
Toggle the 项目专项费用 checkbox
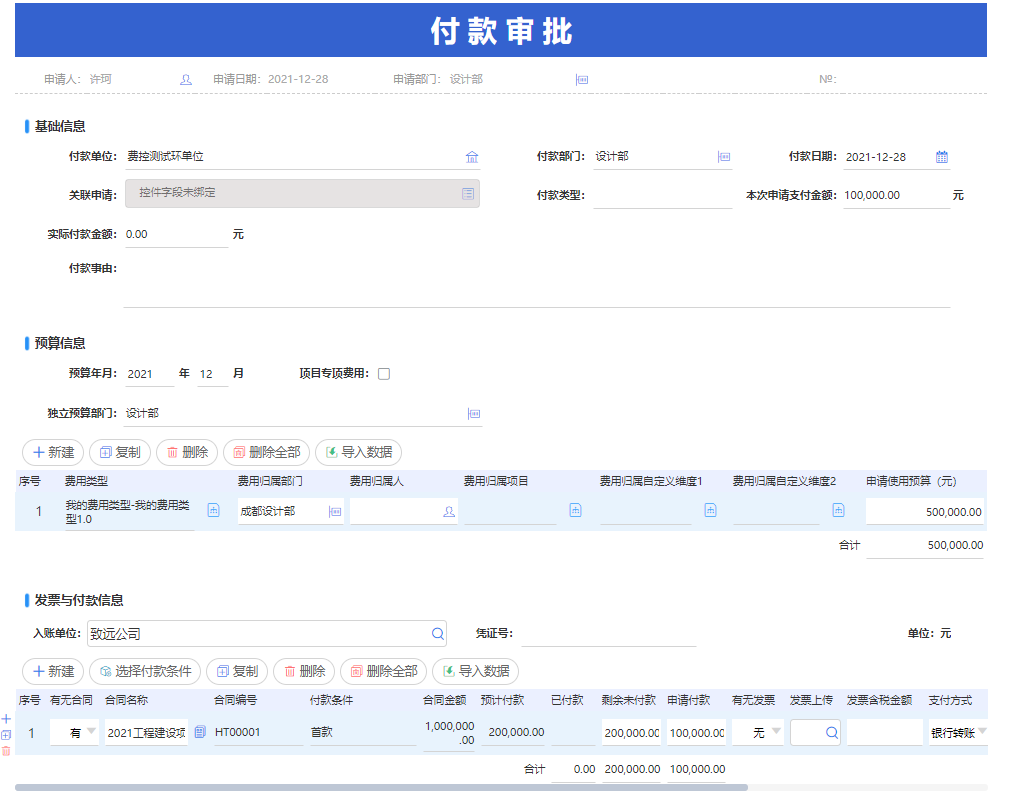[x=384, y=373]
